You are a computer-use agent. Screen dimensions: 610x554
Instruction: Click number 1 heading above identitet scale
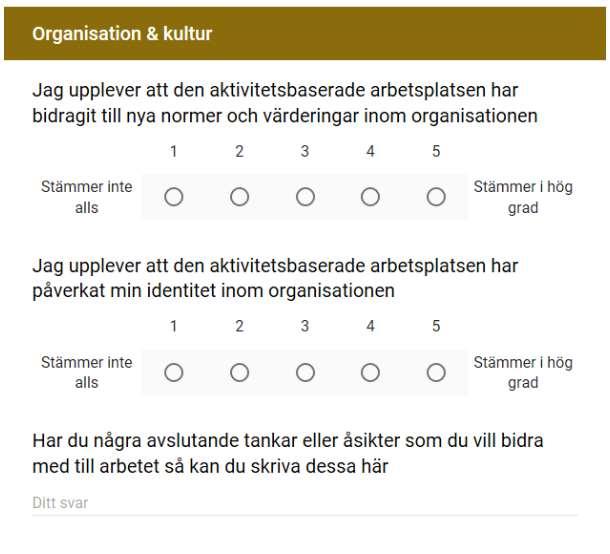pos(174,326)
